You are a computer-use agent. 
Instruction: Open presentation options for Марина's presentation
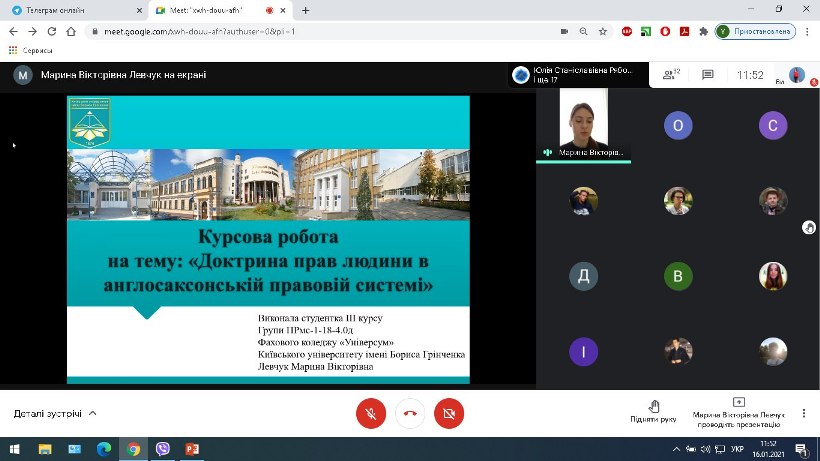click(738, 411)
